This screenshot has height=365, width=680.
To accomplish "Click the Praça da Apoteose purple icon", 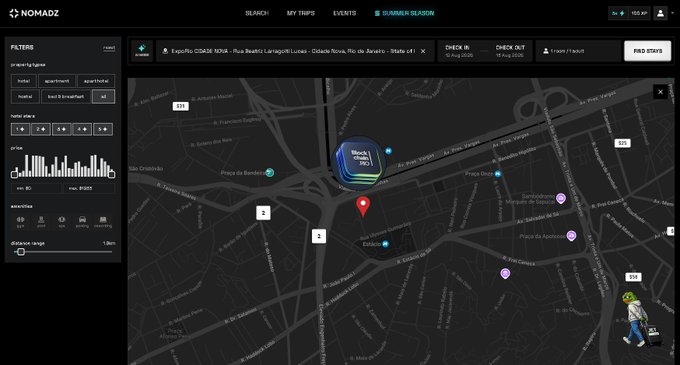I will click(x=572, y=236).
